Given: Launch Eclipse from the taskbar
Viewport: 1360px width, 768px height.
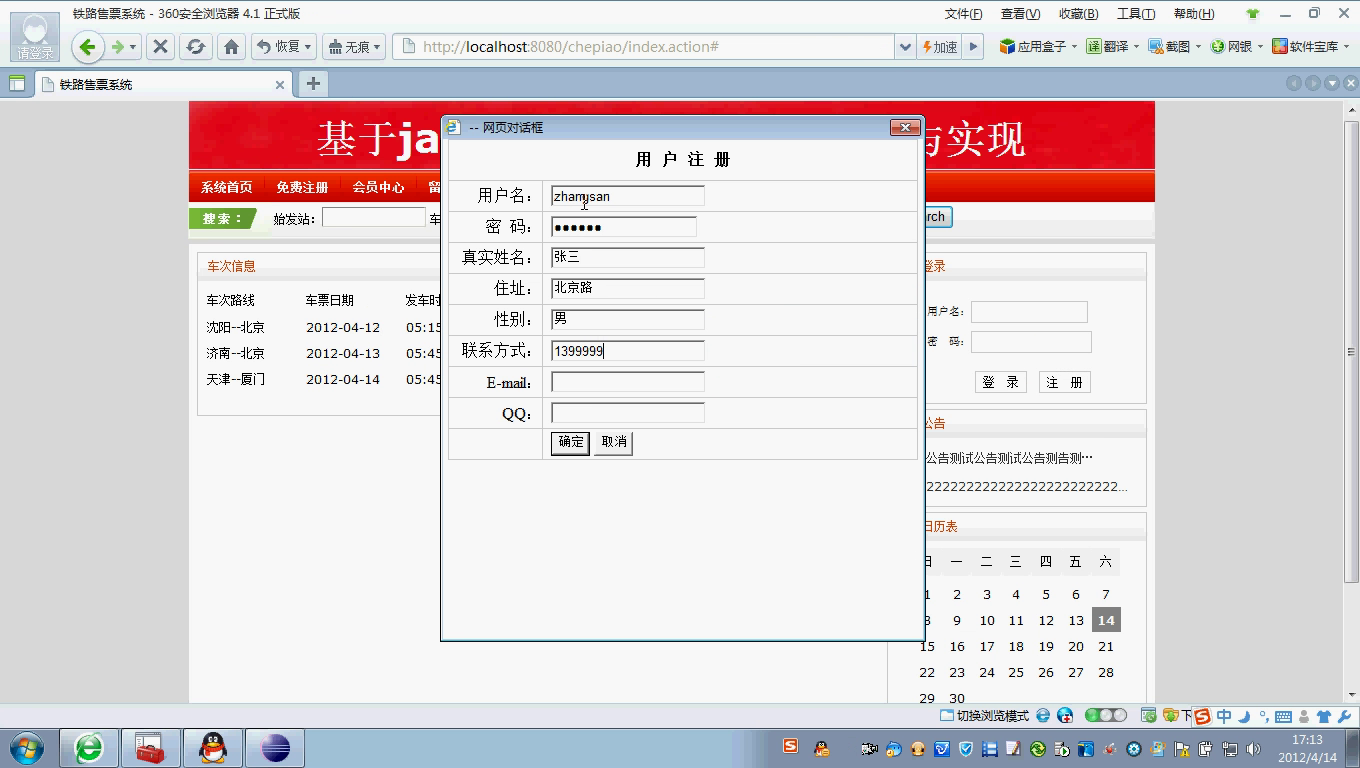Looking at the screenshot, I should click(274, 748).
